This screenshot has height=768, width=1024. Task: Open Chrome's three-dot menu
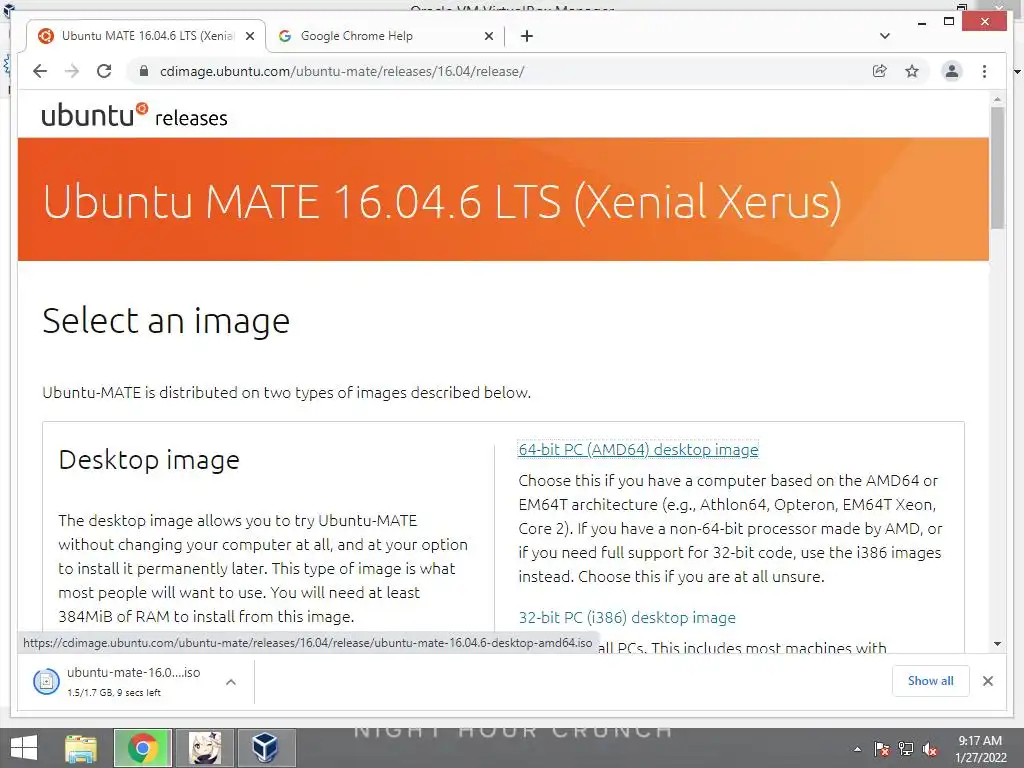[x=984, y=71]
